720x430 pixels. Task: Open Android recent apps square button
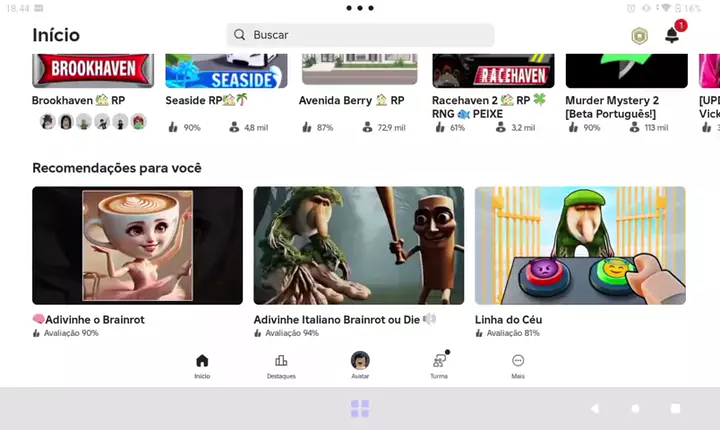(675, 408)
